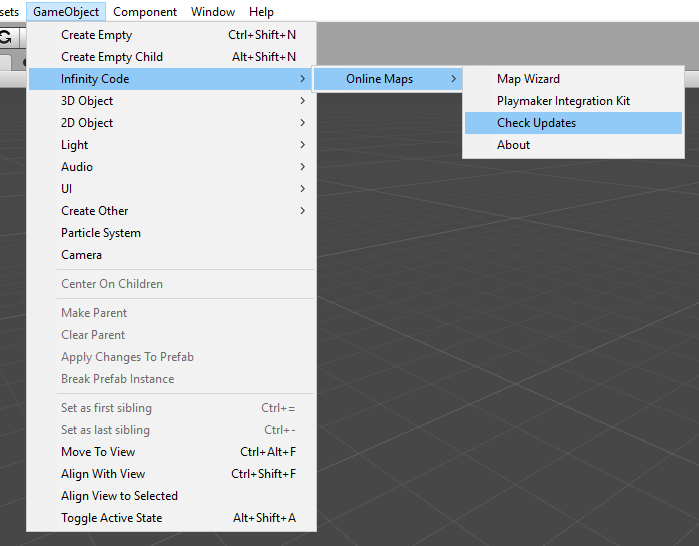Viewport: 699px width, 546px height.
Task: Open the Component menu
Action: pos(145,12)
